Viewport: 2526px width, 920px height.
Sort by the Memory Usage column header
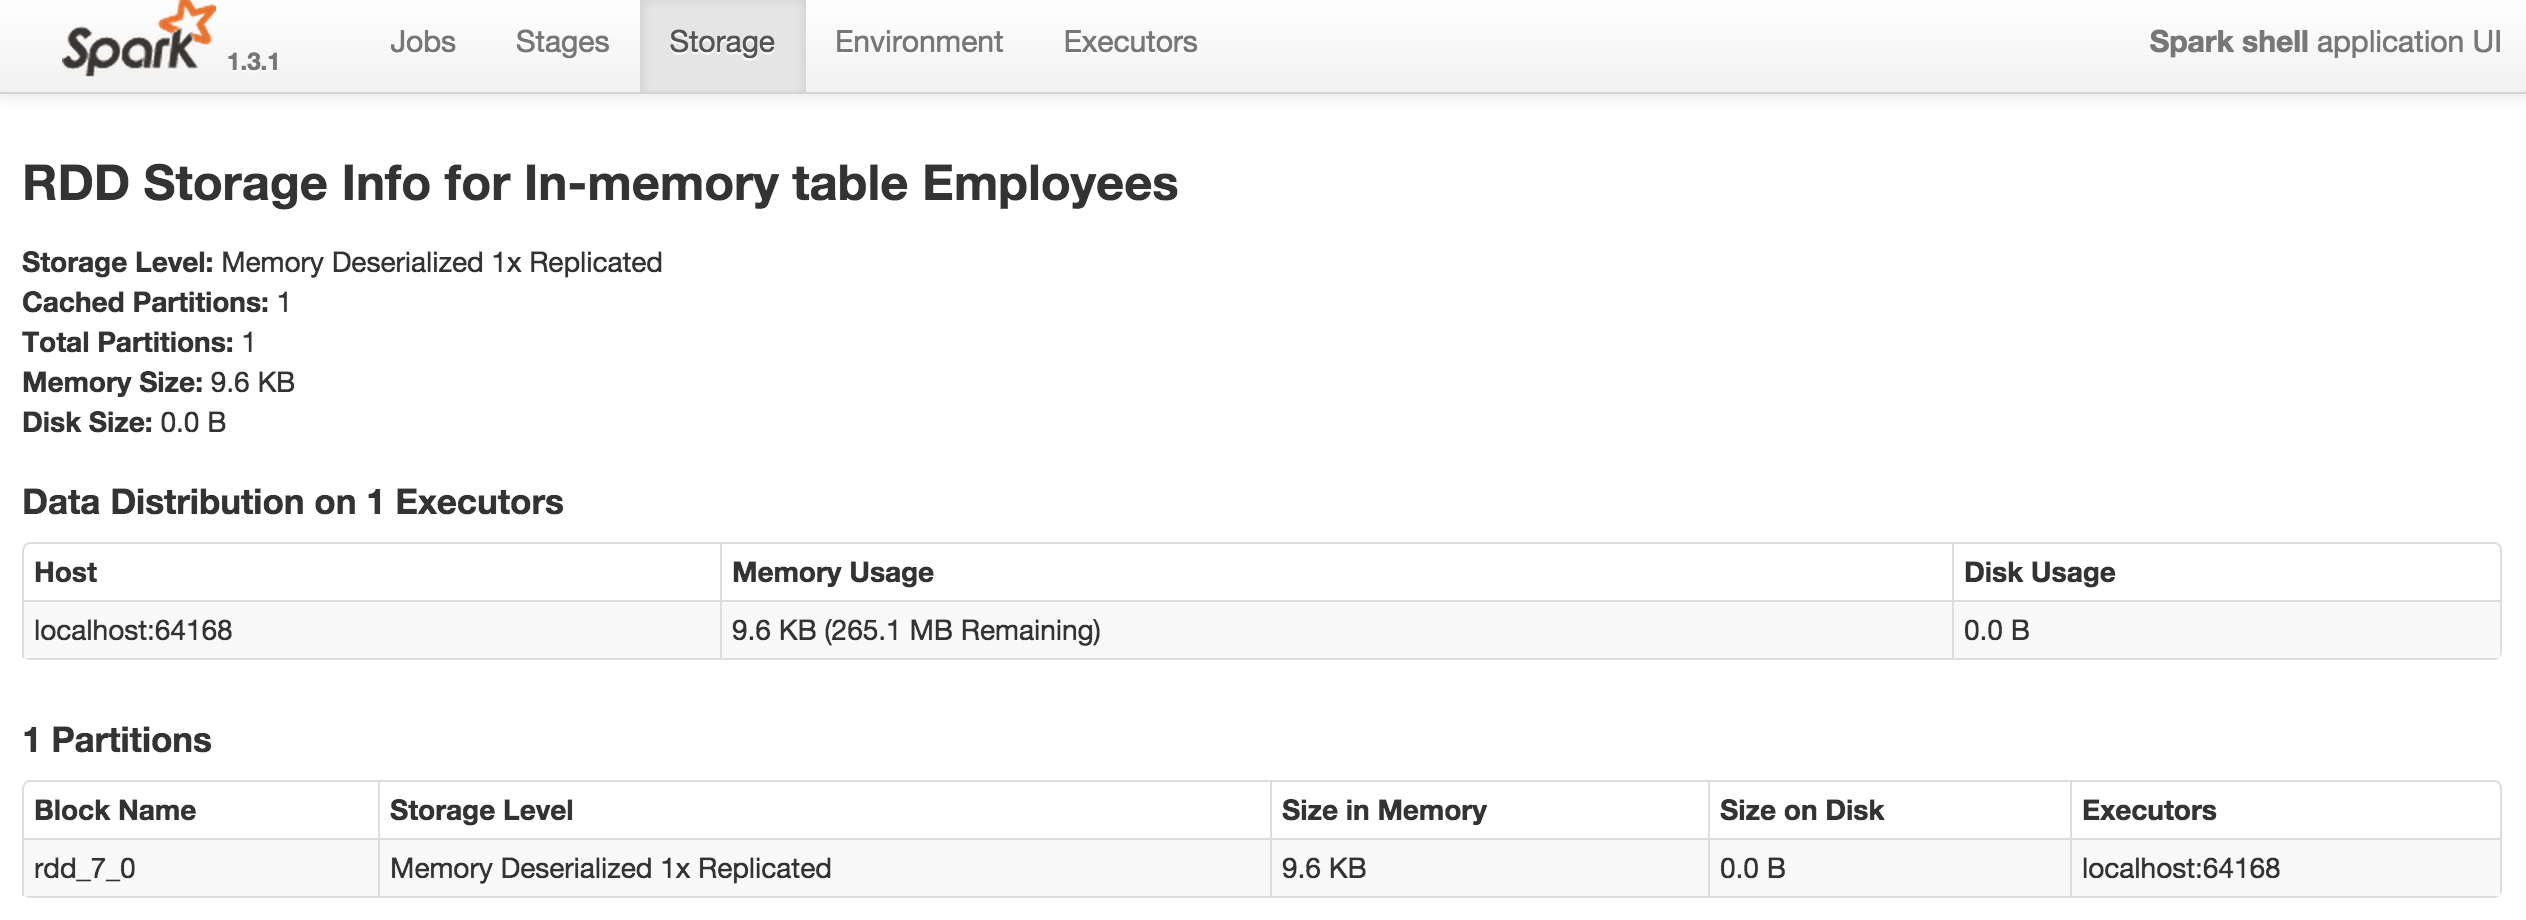(832, 572)
